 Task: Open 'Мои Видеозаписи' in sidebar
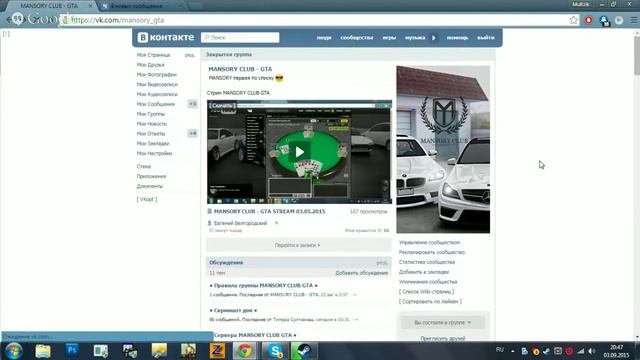click(157, 84)
